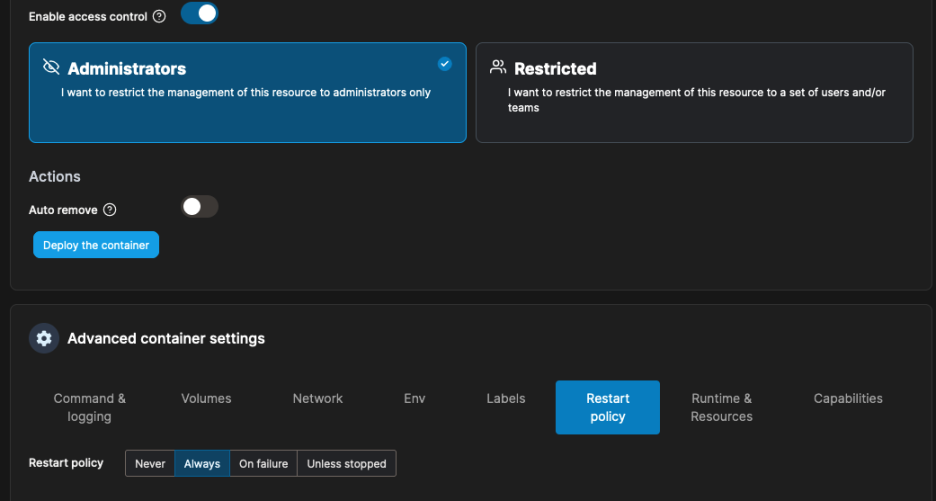Choose the Always restart policy

[x=202, y=463]
